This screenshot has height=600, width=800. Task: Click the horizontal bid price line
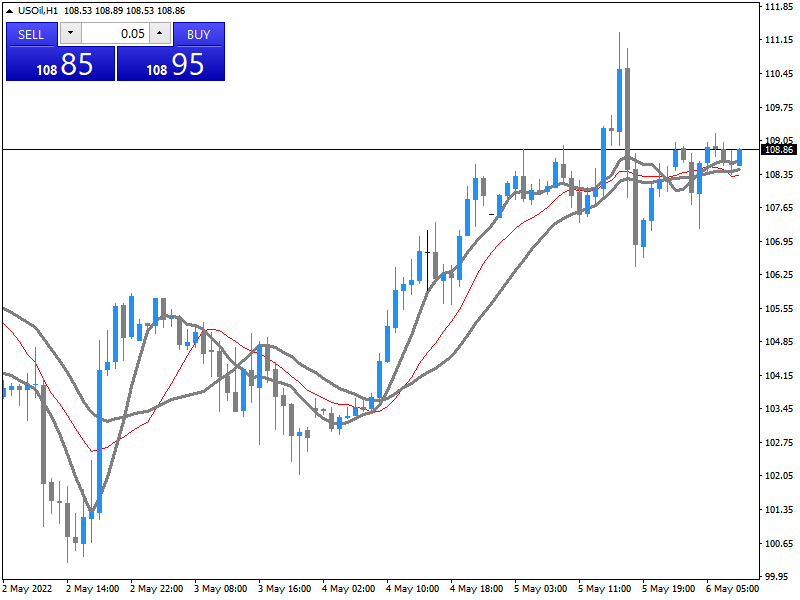(x=300, y=150)
